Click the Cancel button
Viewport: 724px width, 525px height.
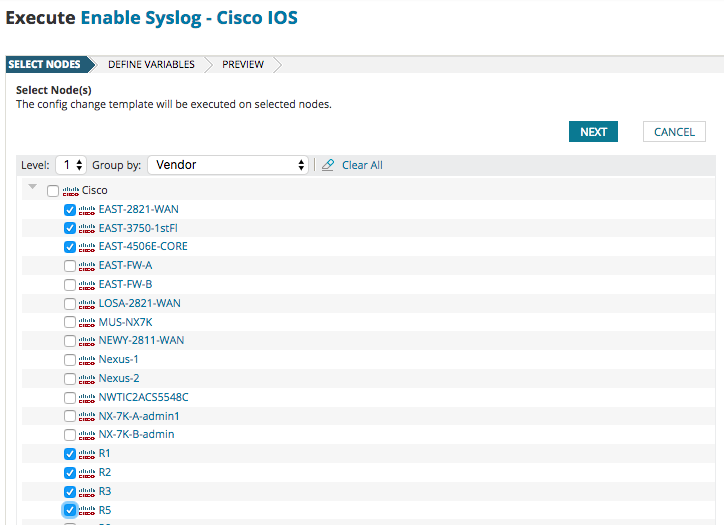[674, 132]
